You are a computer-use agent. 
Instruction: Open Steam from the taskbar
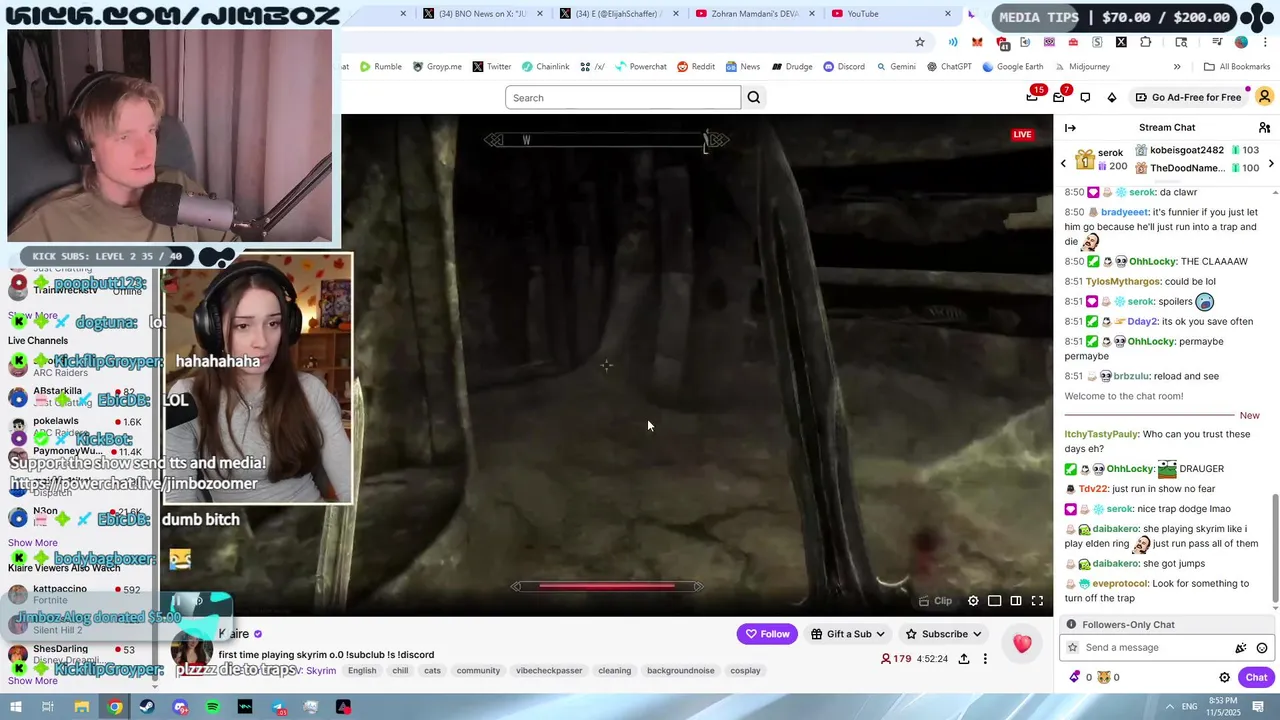tap(147, 707)
